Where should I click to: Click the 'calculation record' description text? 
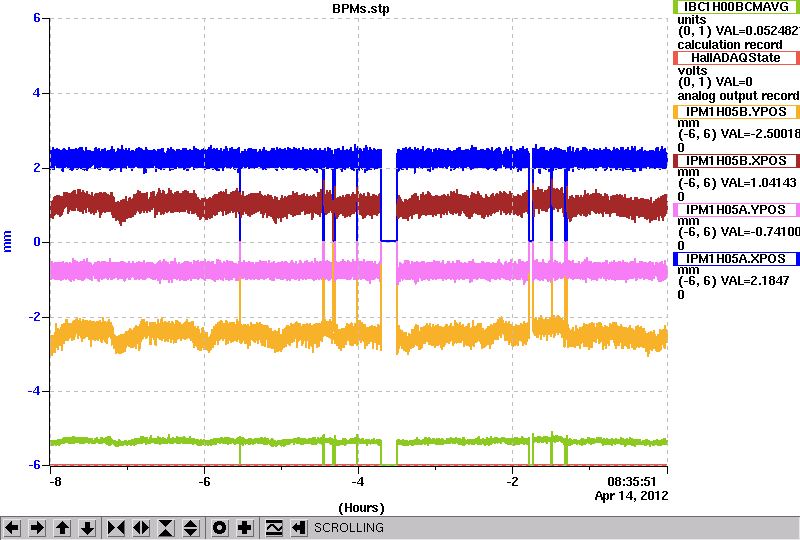(x=730, y=45)
